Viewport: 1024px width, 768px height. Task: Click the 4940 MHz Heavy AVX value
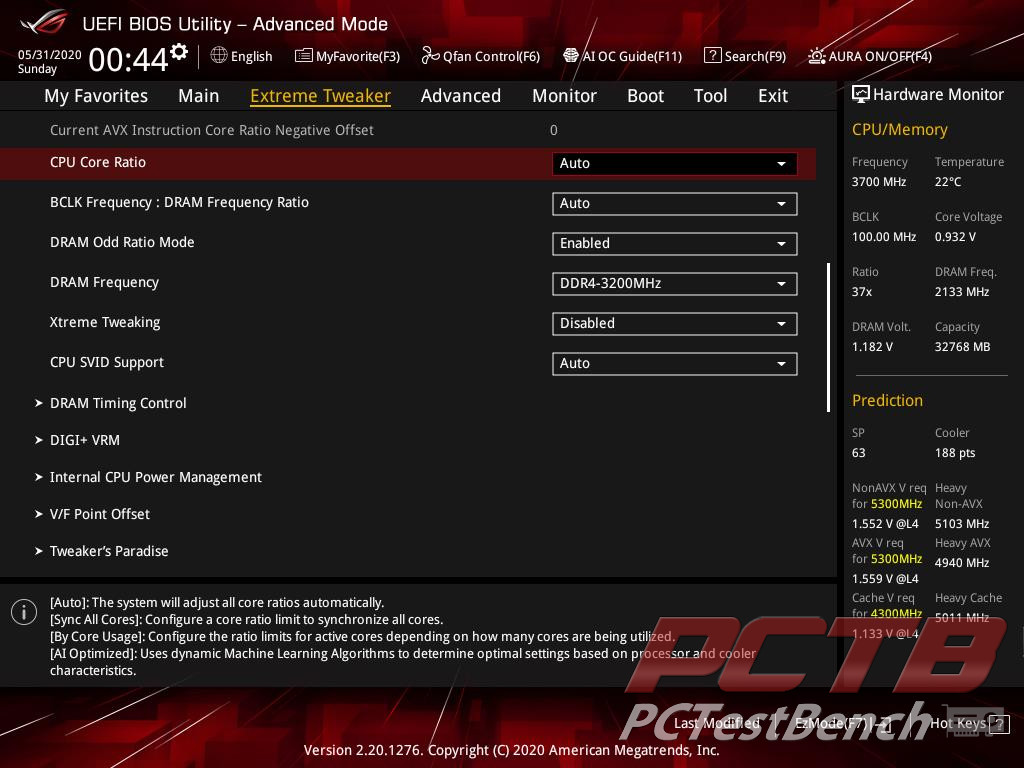(961, 563)
